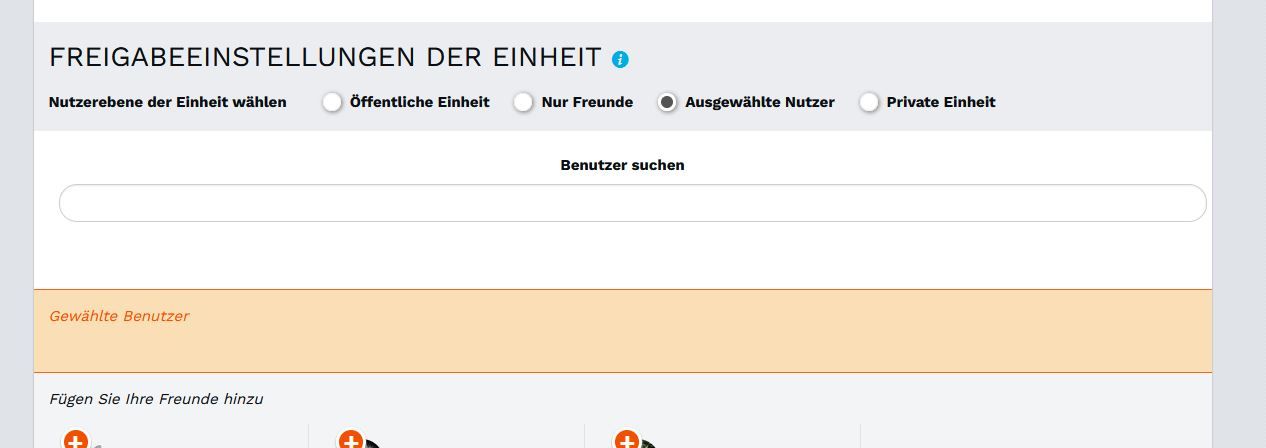Add the first friend with the plus icon

pos(76,440)
